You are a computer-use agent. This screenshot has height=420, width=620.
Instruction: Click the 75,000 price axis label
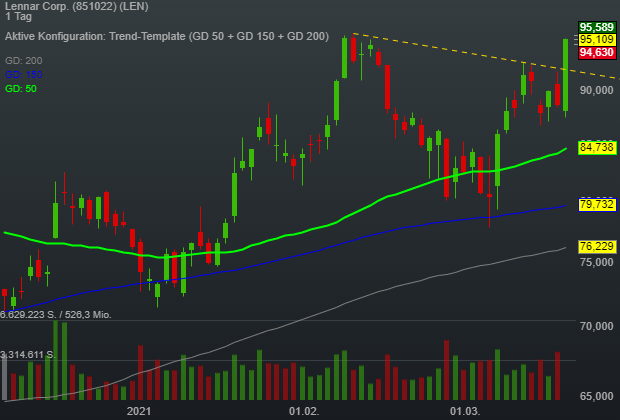tap(597, 262)
